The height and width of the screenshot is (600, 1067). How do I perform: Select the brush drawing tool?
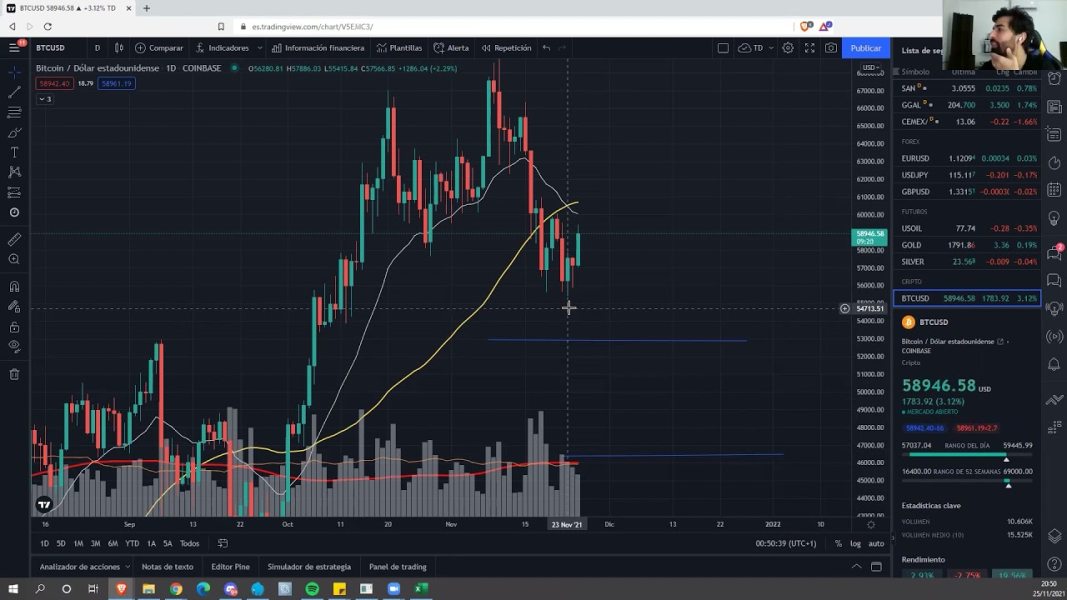point(14,133)
